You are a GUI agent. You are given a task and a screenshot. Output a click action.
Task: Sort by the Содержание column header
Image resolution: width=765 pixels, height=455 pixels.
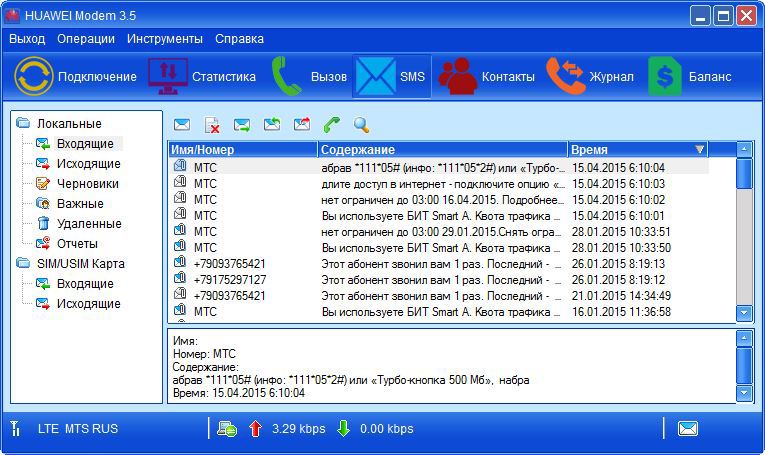click(x=443, y=149)
